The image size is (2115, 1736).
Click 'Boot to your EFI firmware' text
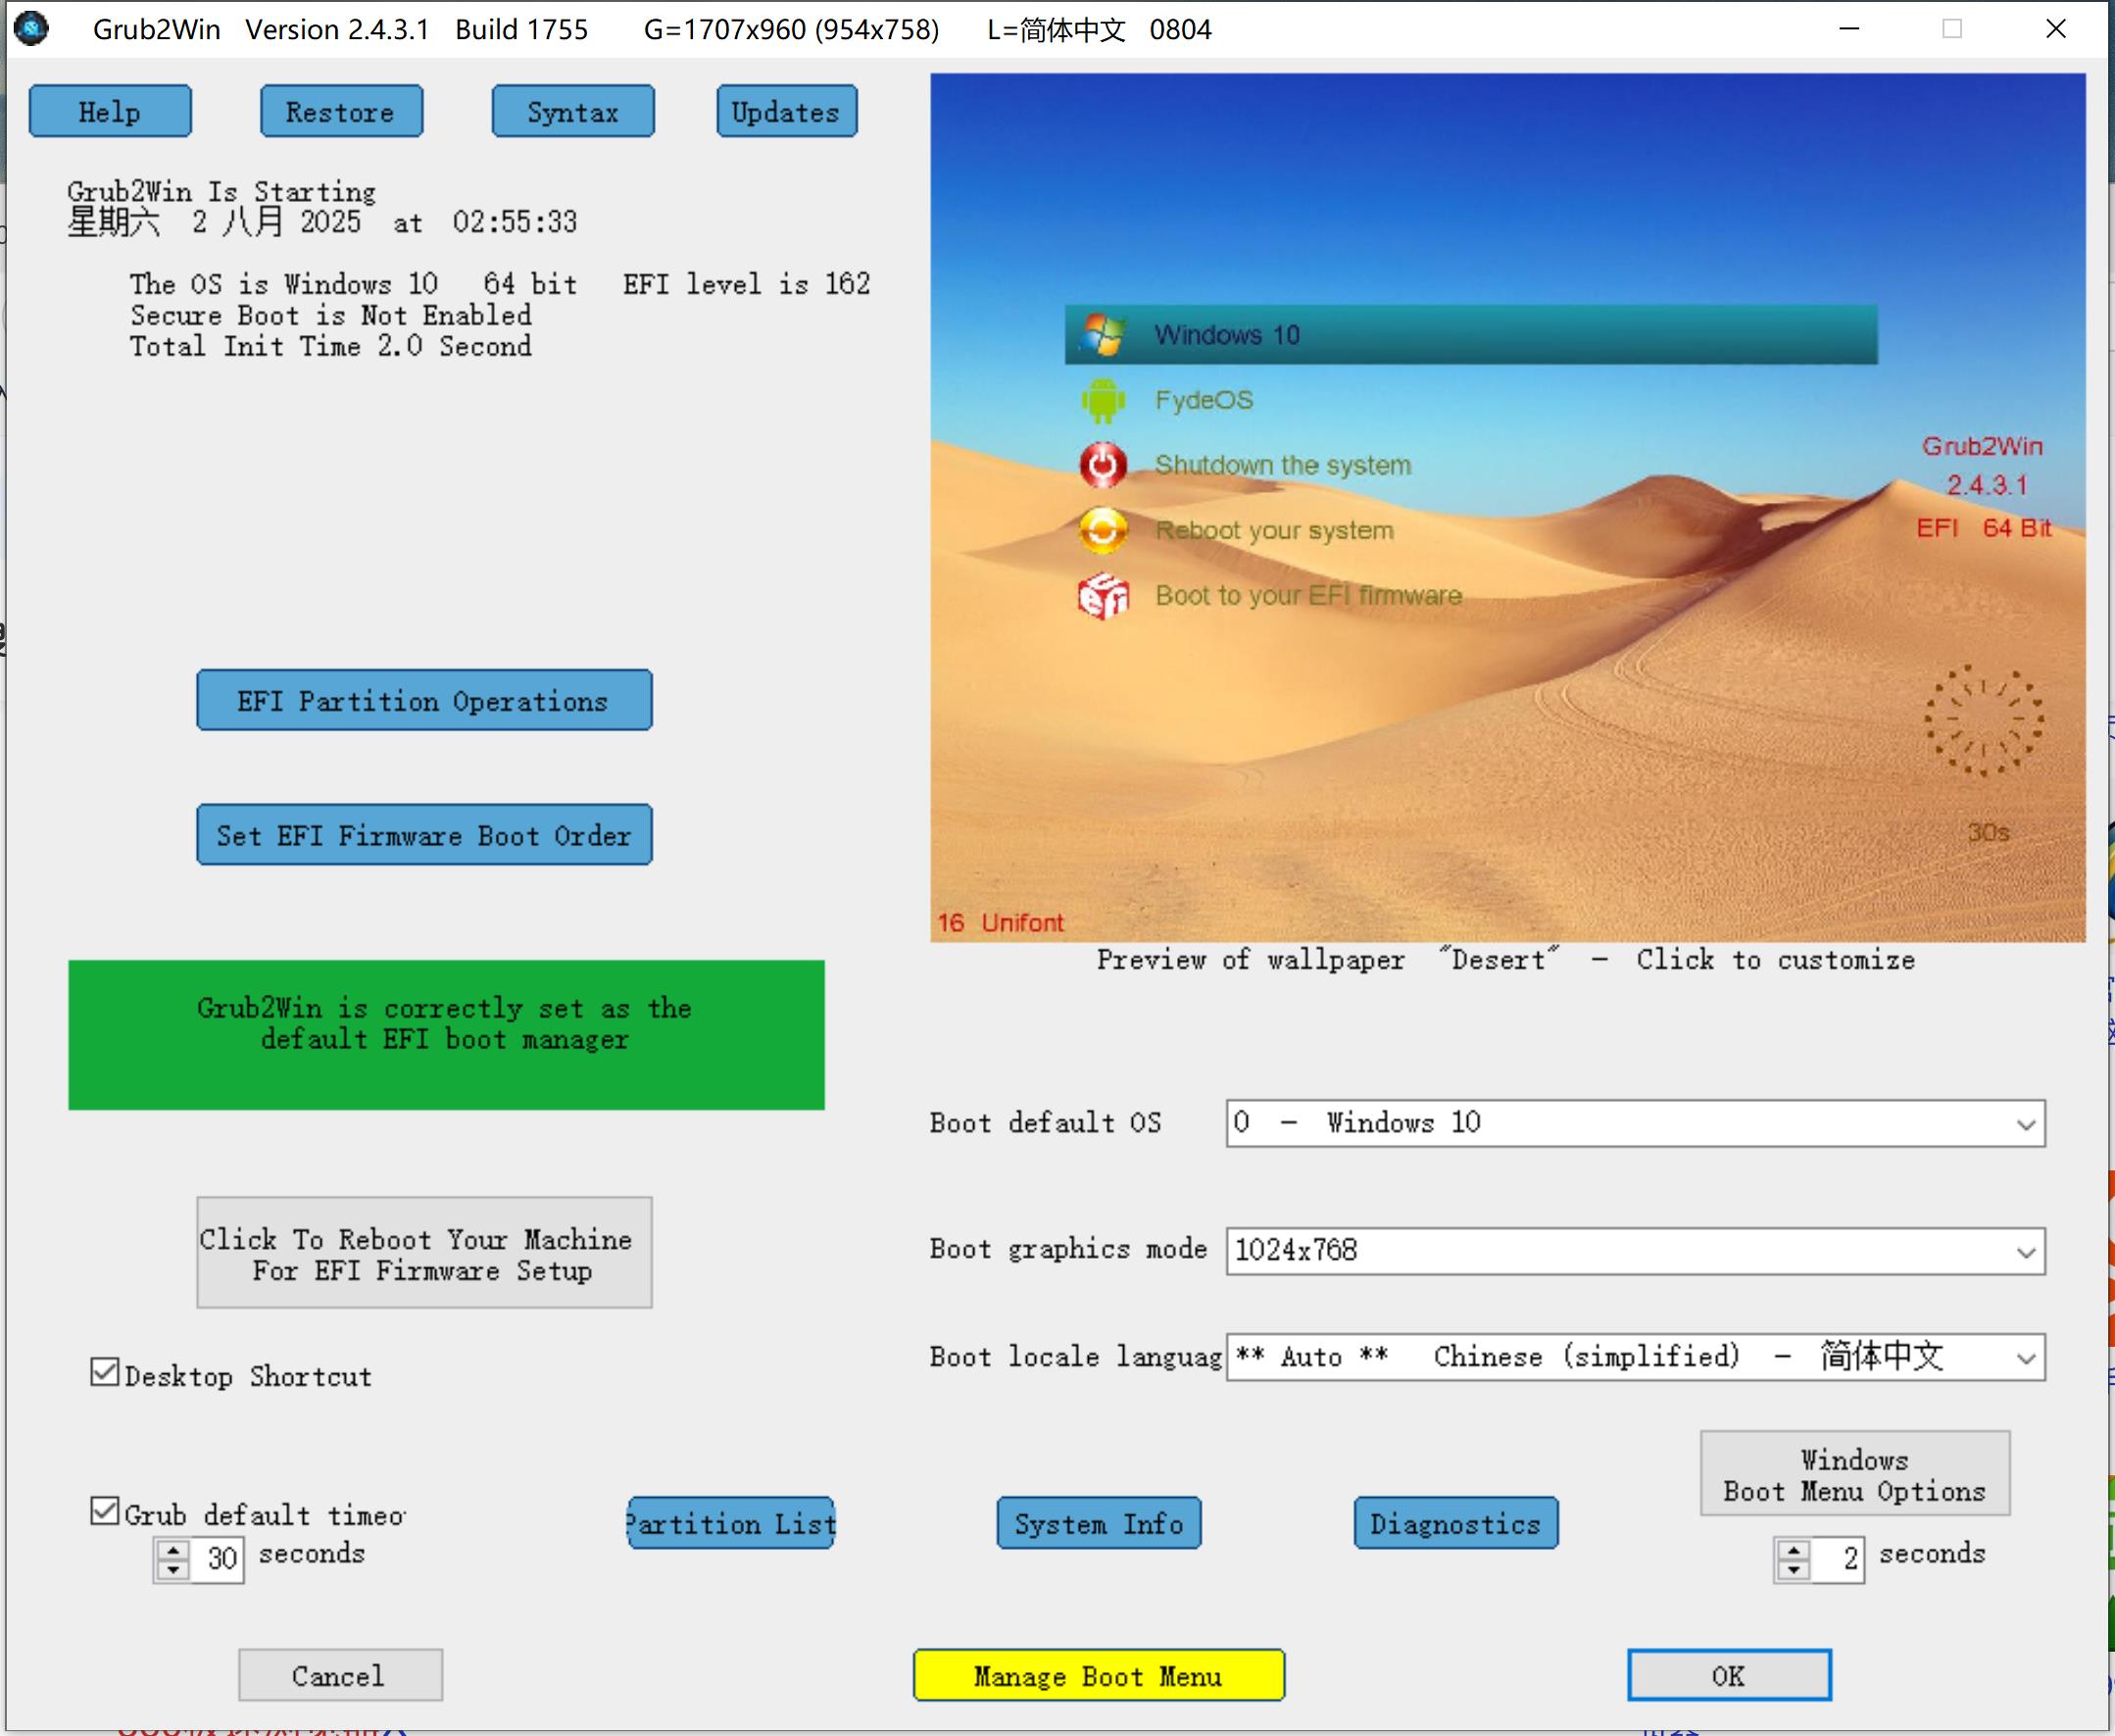[x=1309, y=595]
